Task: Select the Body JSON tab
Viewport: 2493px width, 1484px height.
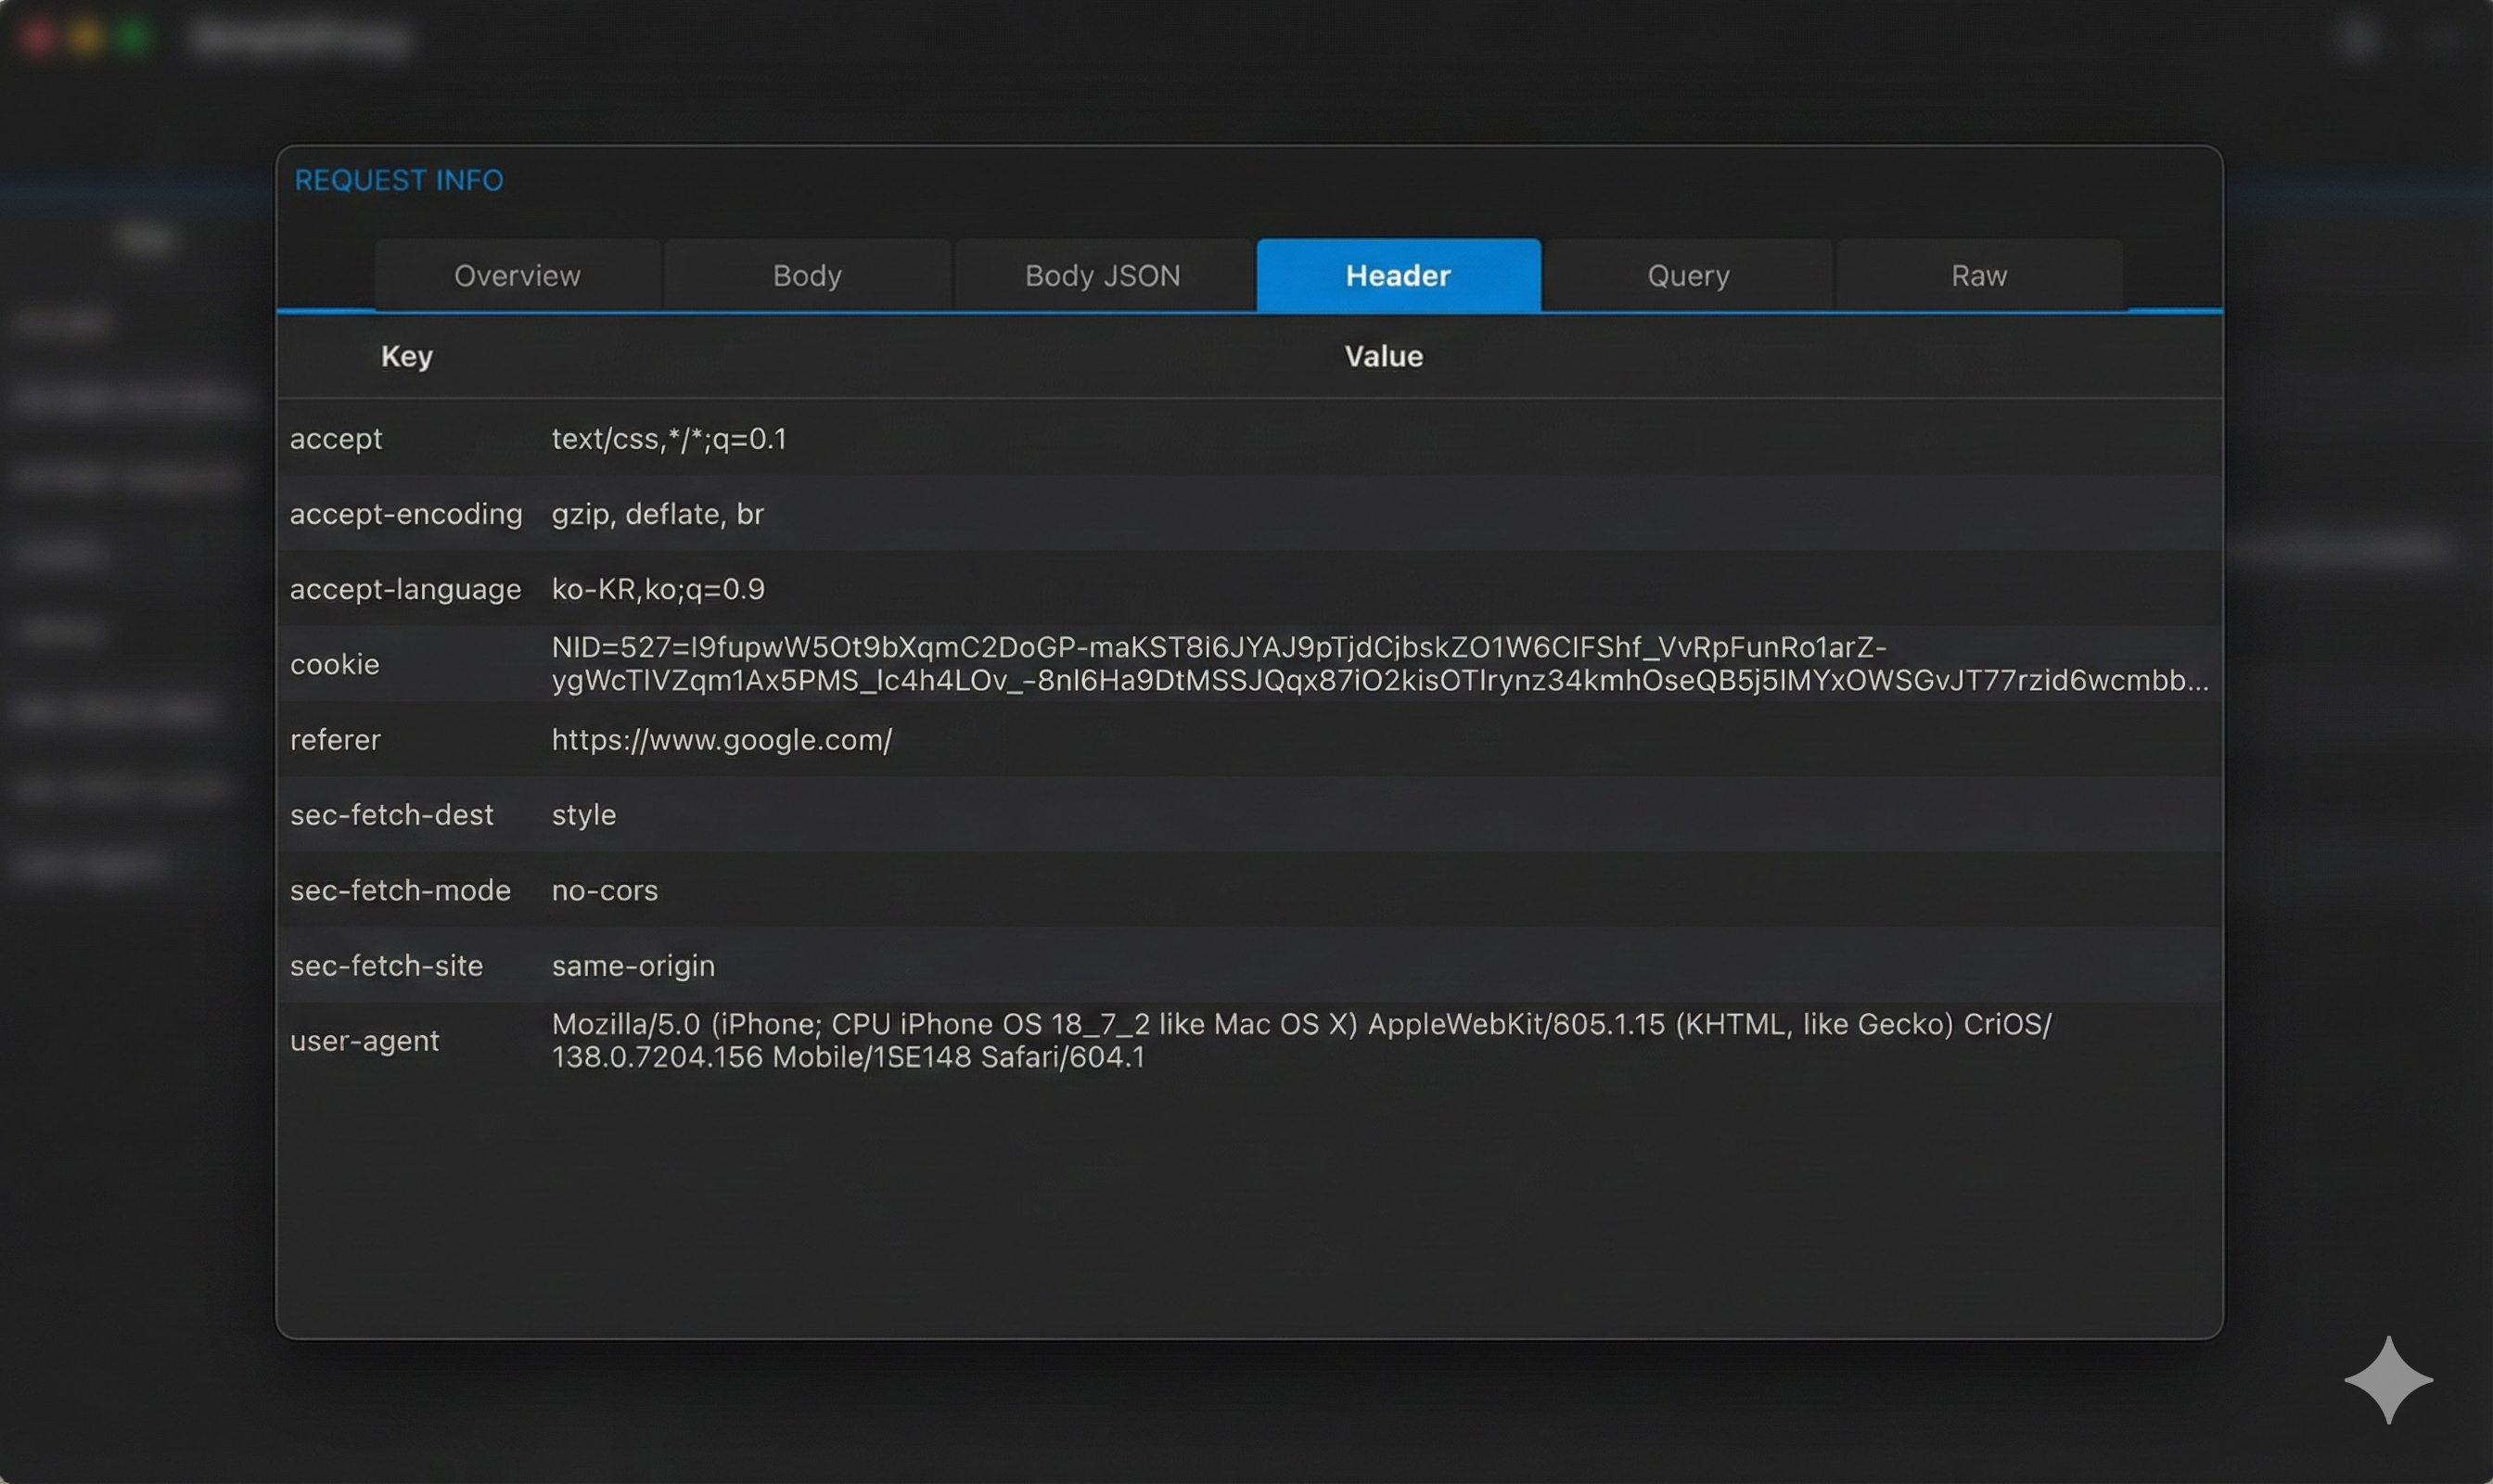Action: click(x=1101, y=275)
